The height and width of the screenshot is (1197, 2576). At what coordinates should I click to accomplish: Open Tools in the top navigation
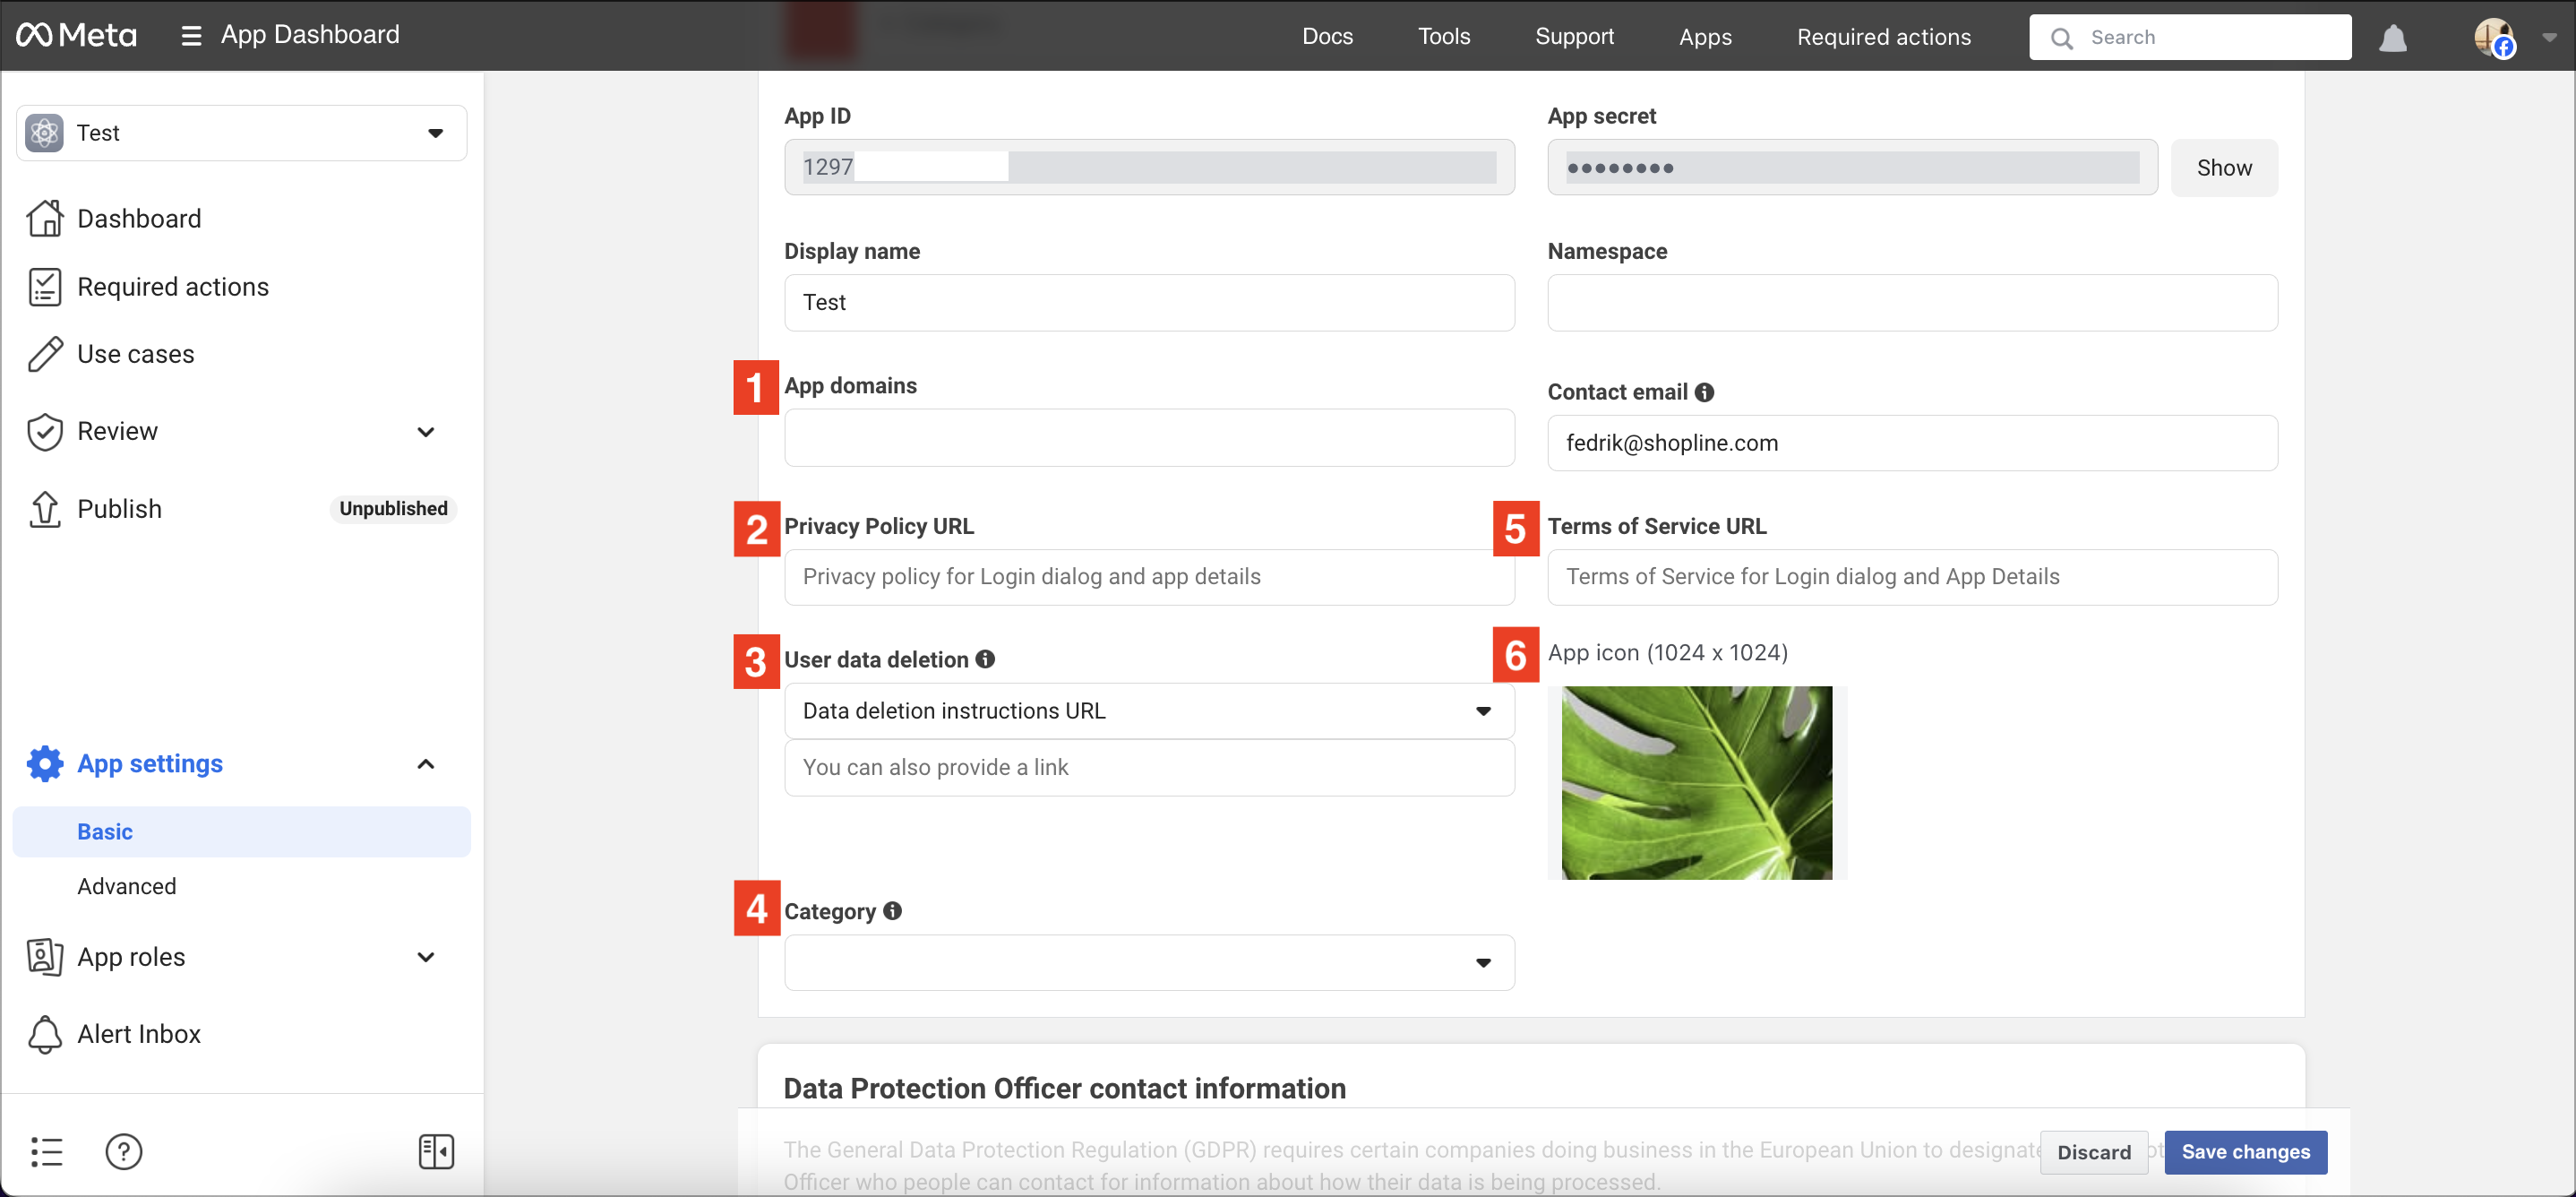coord(1444,37)
